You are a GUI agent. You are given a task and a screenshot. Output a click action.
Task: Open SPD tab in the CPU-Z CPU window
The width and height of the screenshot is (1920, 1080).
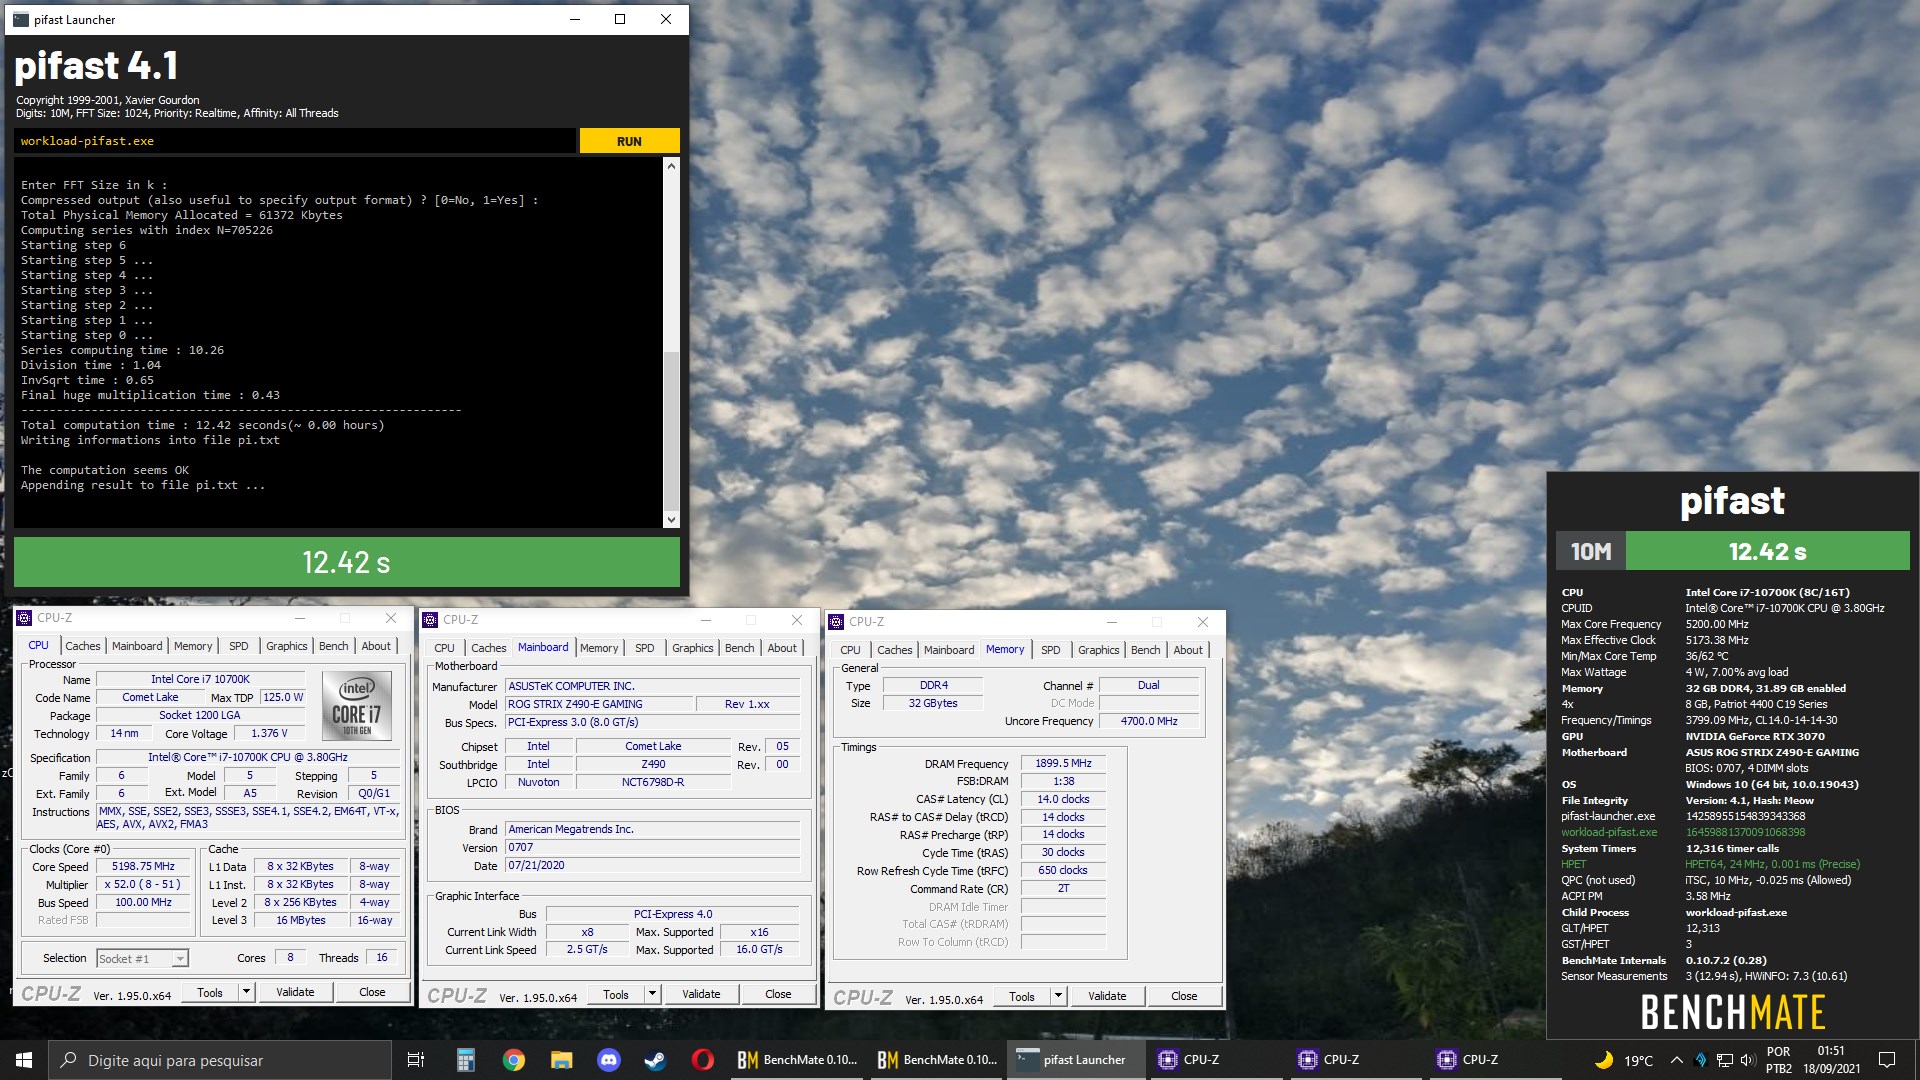pyautogui.click(x=239, y=646)
